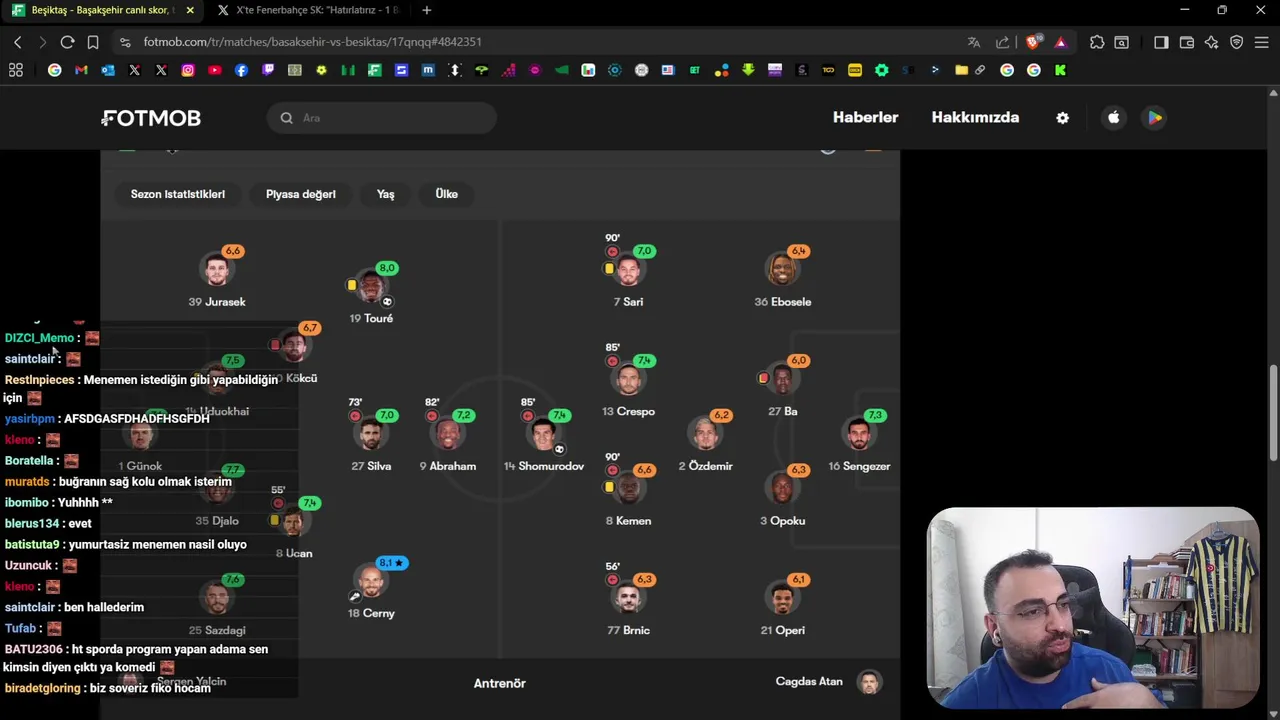Click the Ara search field

tap(382, 118)
